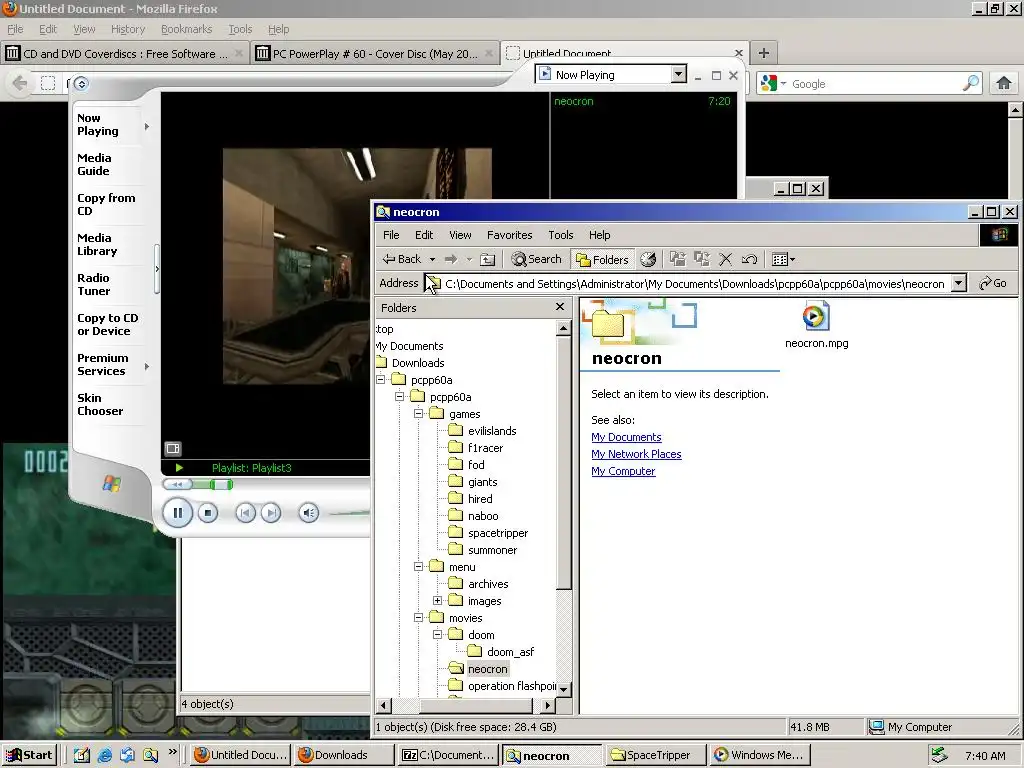
Task: Collapse the games folder in tree
Action: click(419, 413)
